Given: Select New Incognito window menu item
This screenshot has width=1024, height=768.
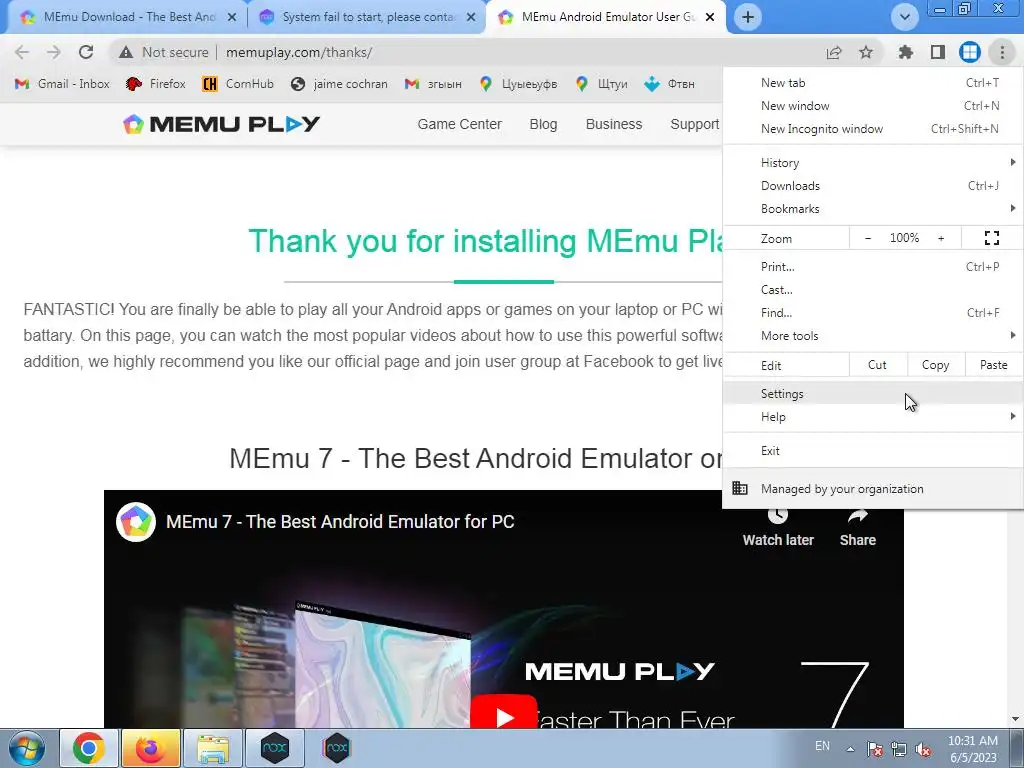Looking at the screenshot, I should coord(873,129).
